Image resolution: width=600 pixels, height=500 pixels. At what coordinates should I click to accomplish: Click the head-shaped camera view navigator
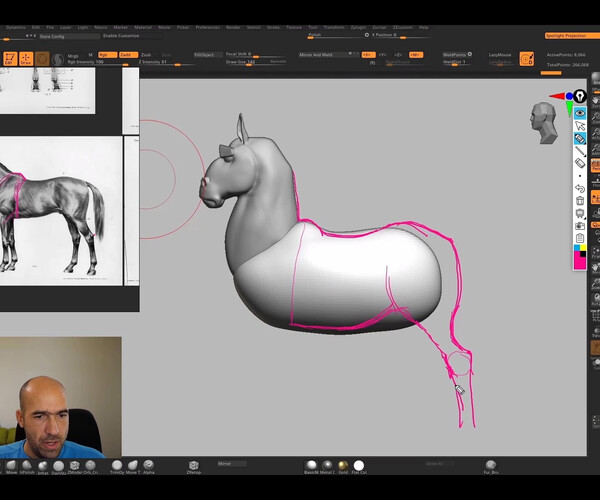click(544, 123)
